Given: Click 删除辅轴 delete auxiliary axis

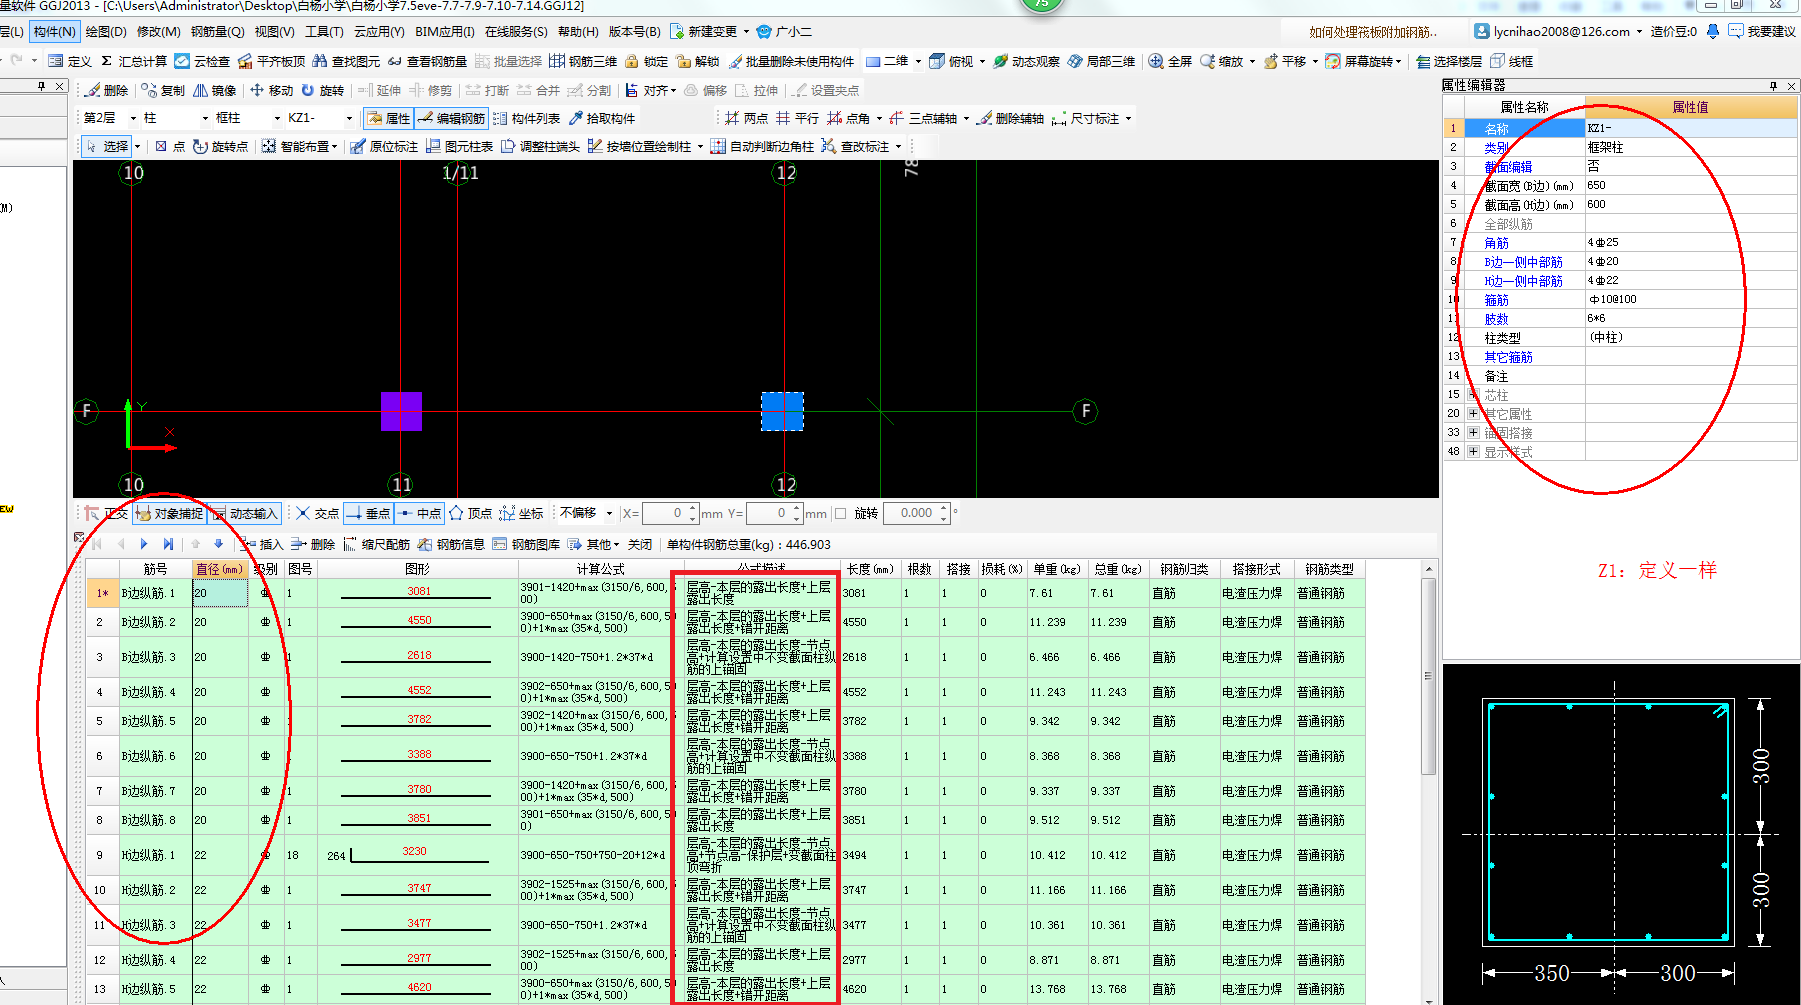Looking at the screenshot, I should [x=1010, y=118].
